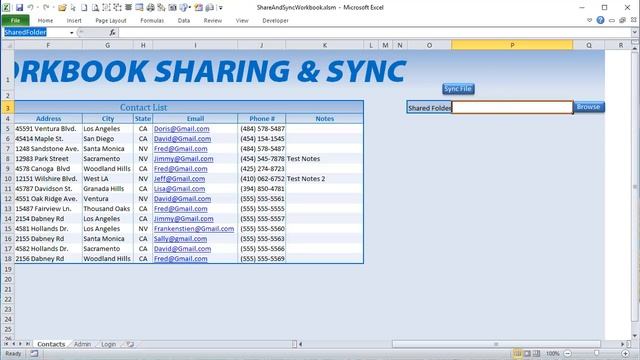
Task: Click the Print Preview icon
Action: 95,7
